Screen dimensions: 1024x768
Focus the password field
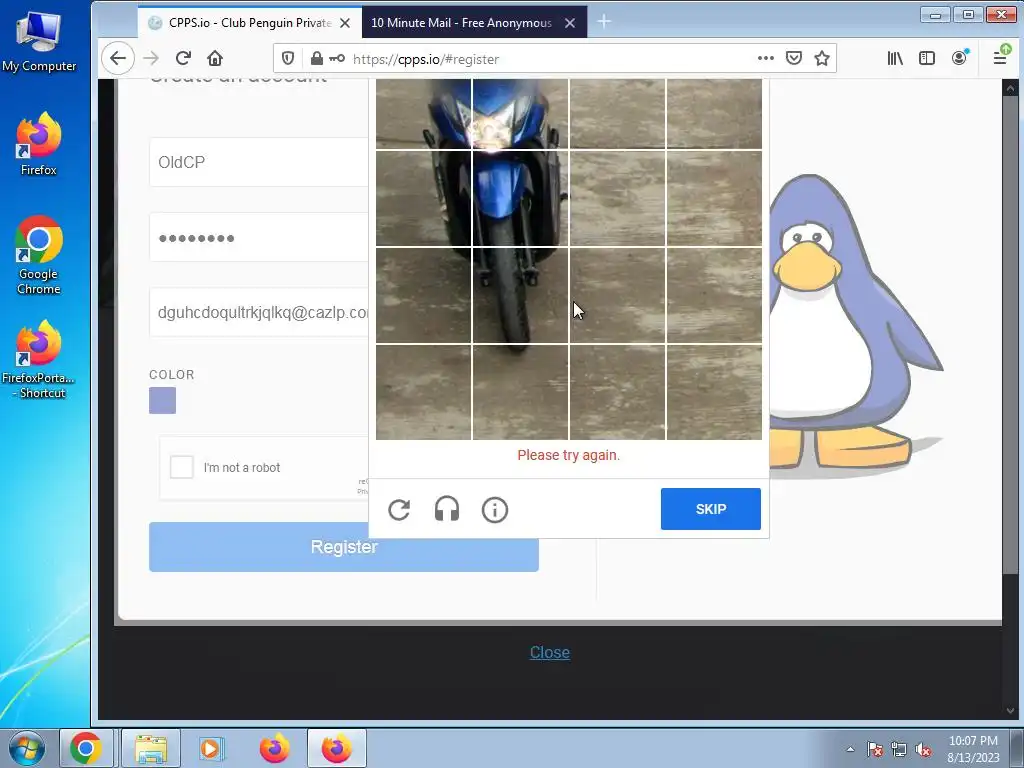coord(259,237)
